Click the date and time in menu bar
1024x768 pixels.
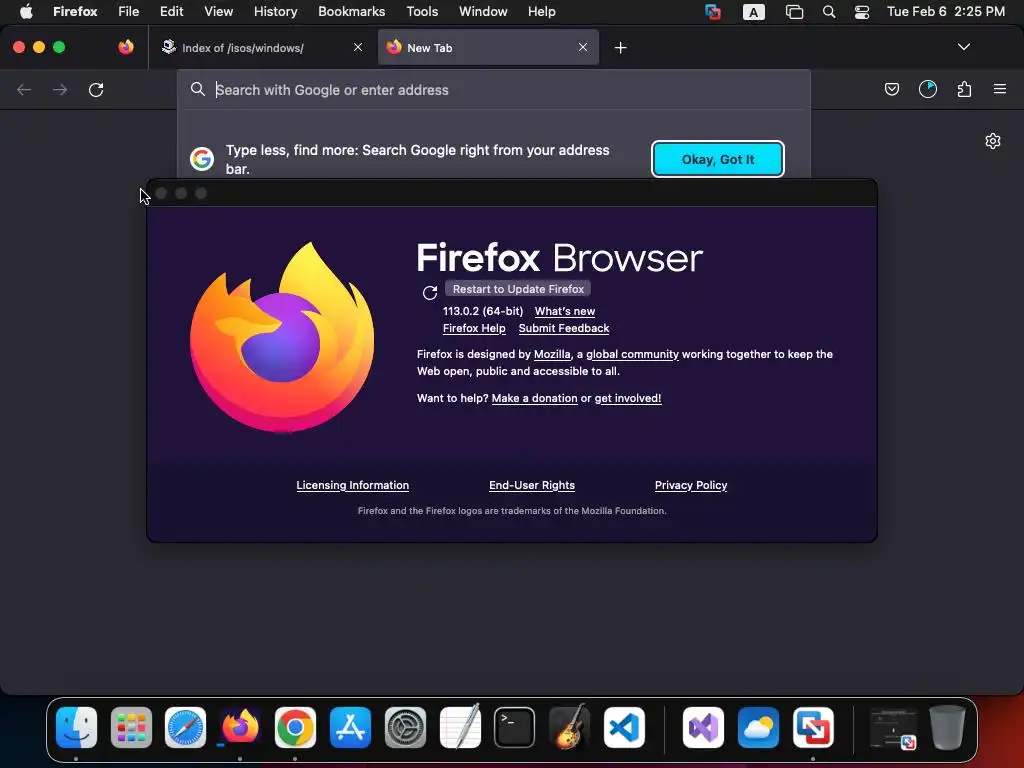[946, 12]
